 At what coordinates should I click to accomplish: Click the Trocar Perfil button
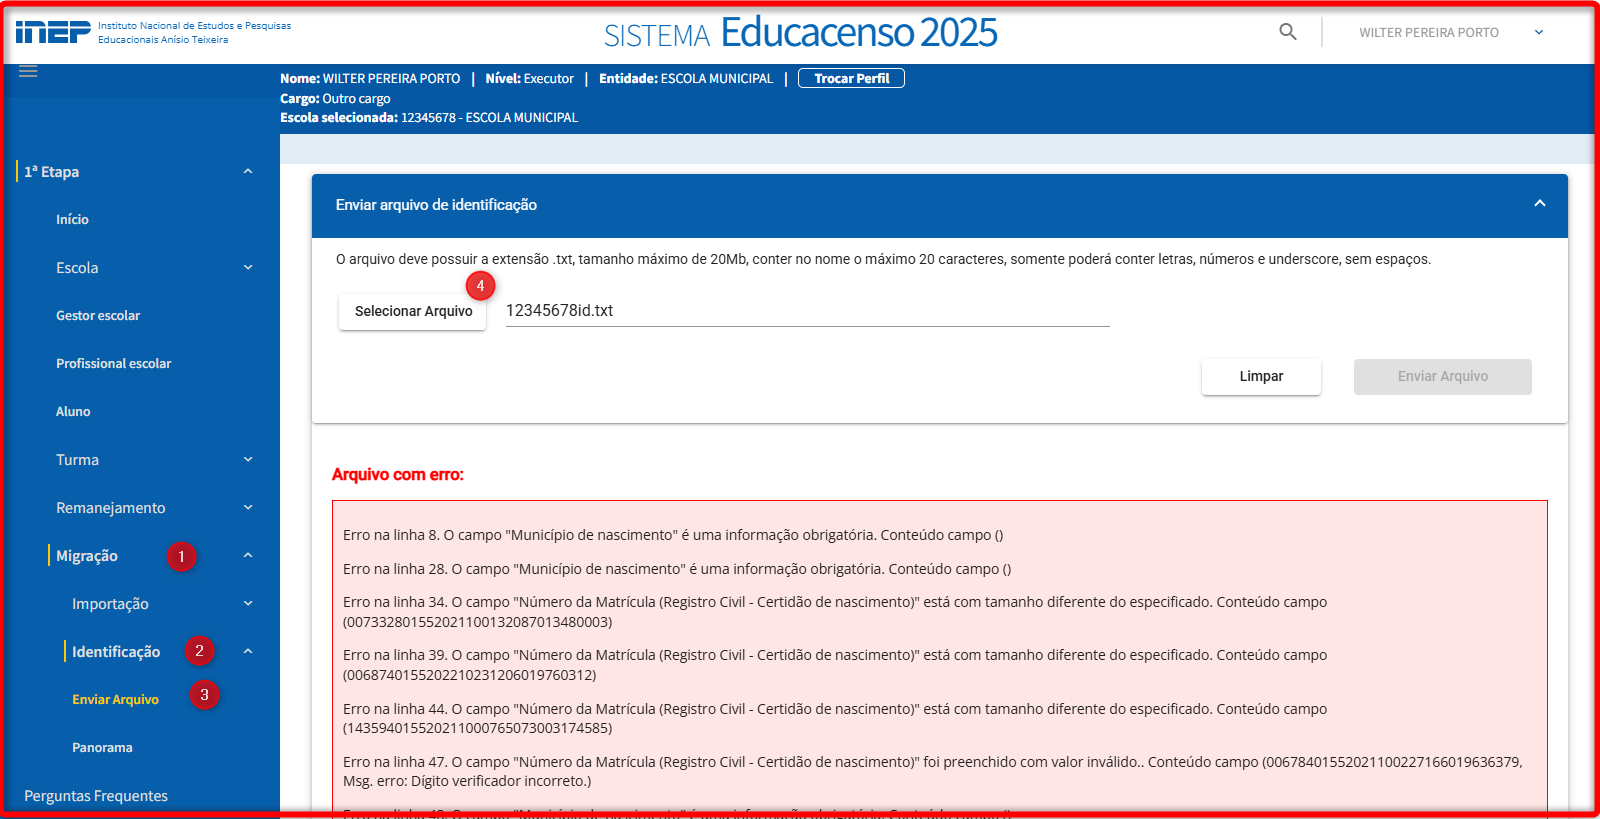coord(851,78)
